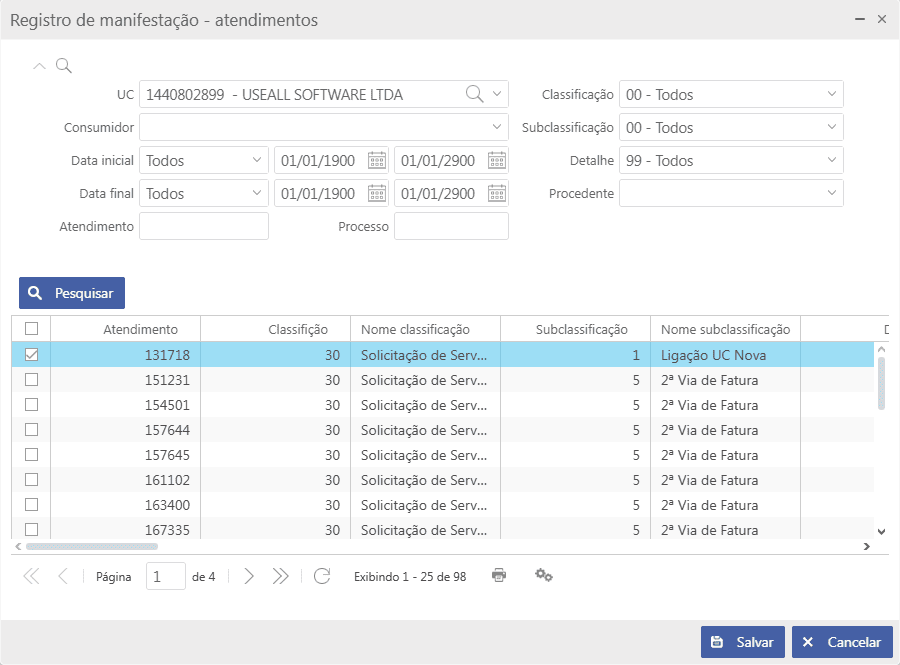This screenshot has width=900, height=665.
Task: Uncheck the row for atendimento 131718
Action: coord(31,355)
